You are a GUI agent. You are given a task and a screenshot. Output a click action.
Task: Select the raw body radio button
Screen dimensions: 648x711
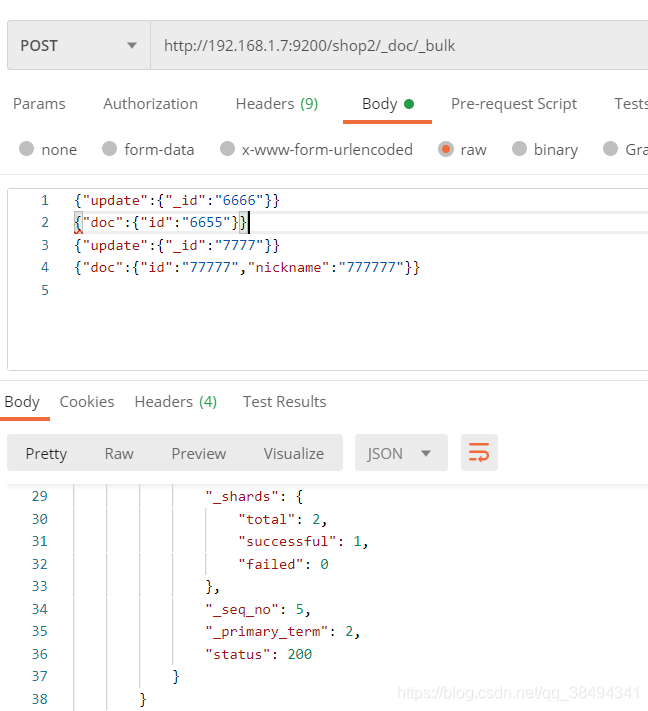[x=446, y=149]
